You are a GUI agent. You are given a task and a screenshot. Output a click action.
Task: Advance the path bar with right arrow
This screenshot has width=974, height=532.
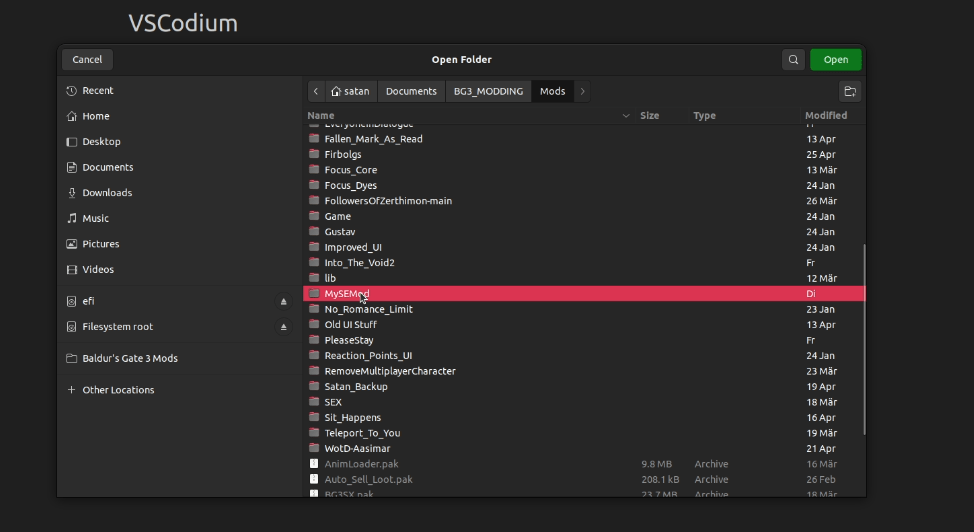point(582,91)
